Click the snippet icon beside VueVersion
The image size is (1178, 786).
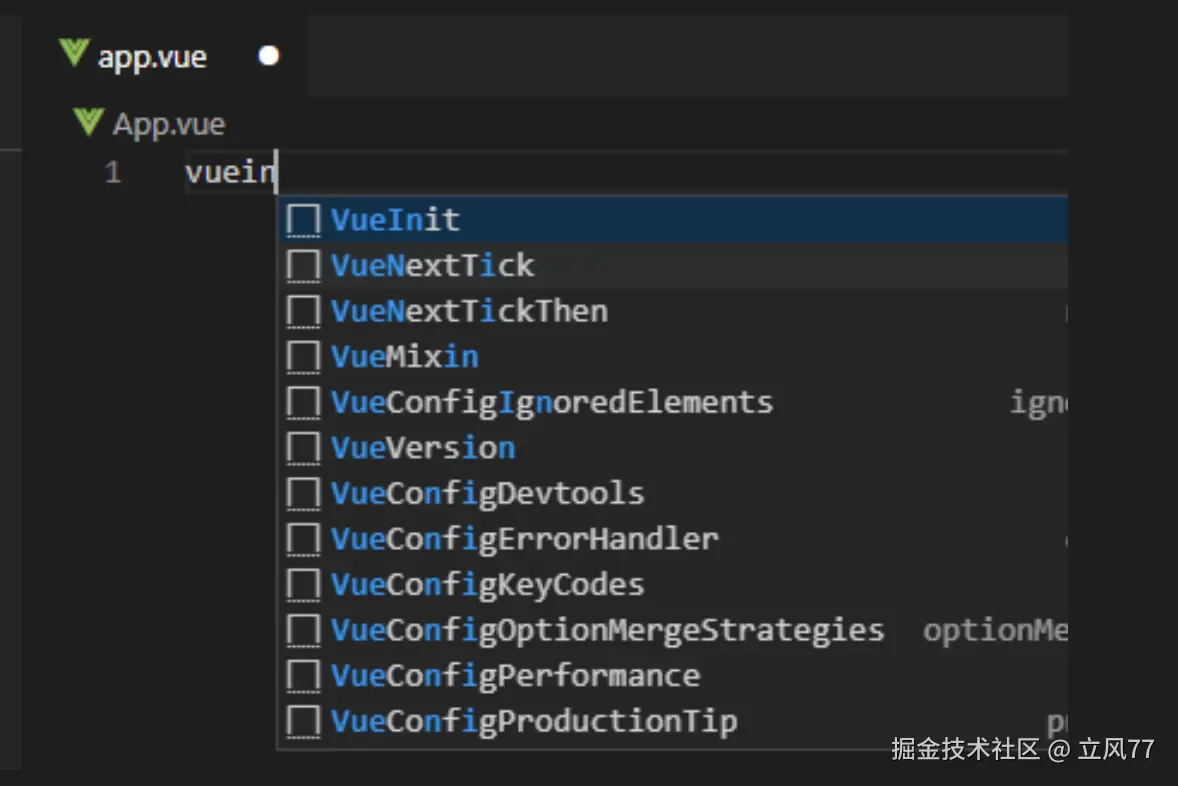303,448
